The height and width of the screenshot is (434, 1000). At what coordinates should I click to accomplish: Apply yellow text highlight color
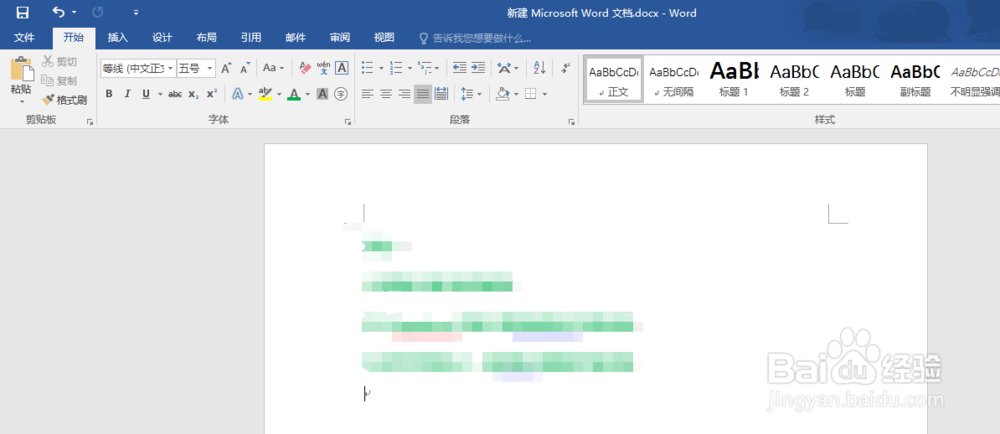pyautogui.click(x=265, y=94)
